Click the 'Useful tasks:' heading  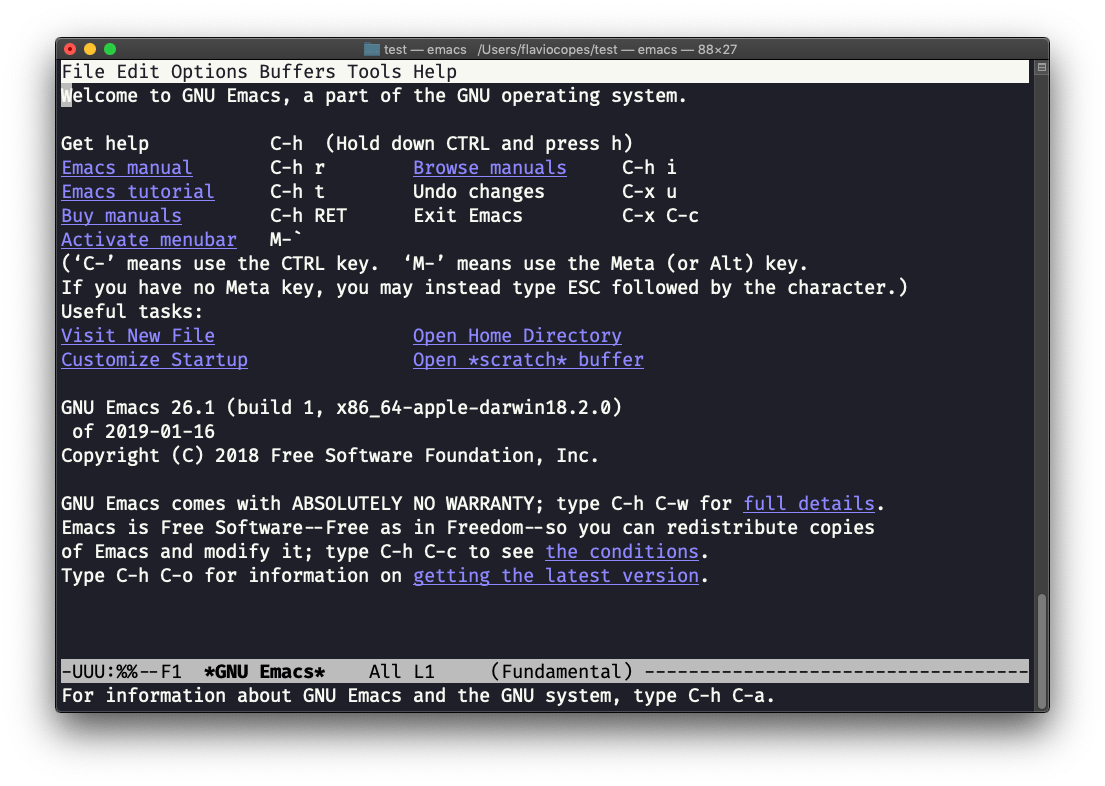pyautogui.click(x=132, y=312)
